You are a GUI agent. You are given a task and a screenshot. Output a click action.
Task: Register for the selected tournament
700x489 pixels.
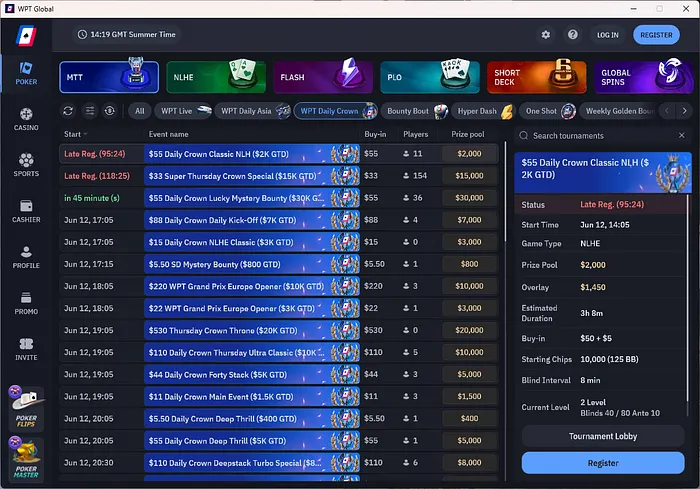pos(603,463)
